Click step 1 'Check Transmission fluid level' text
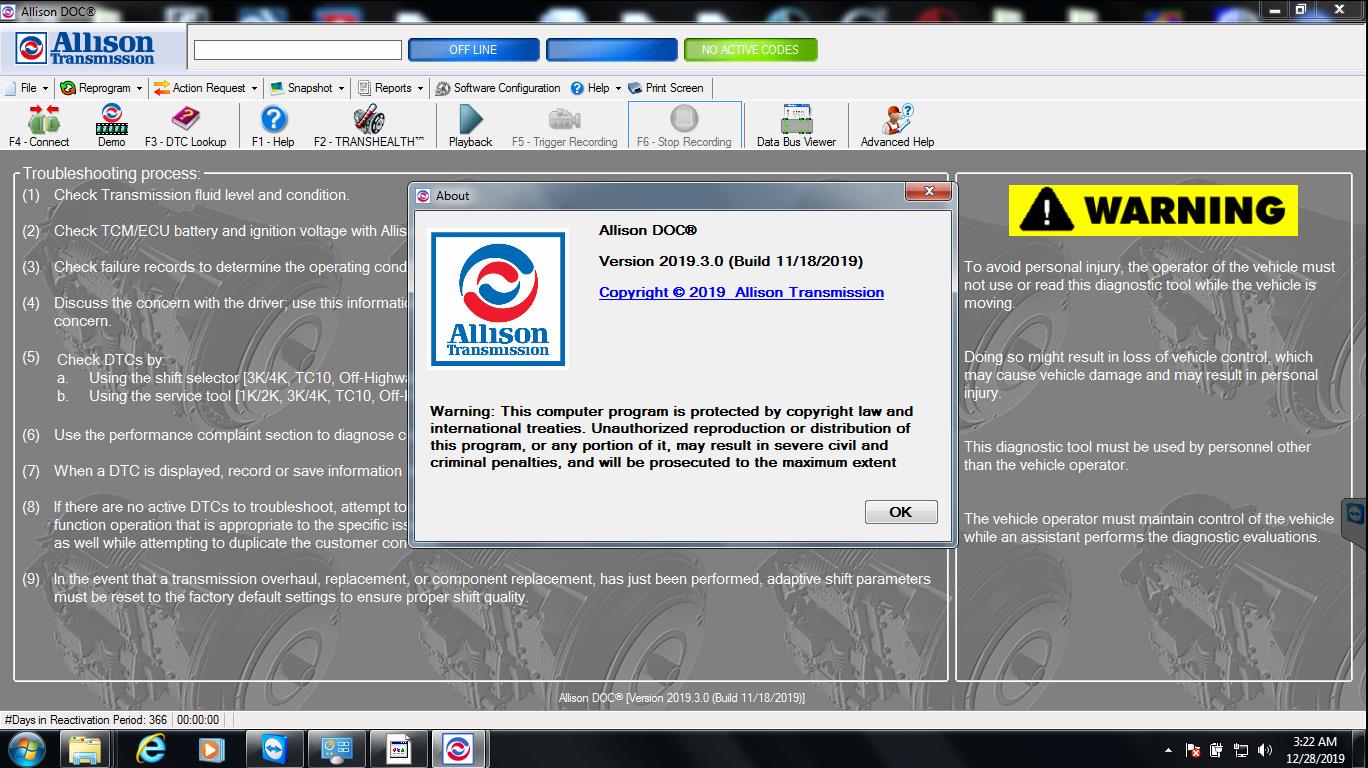Image resolution: width=1368 pixels, height=768 pixels. click(201, 195)
